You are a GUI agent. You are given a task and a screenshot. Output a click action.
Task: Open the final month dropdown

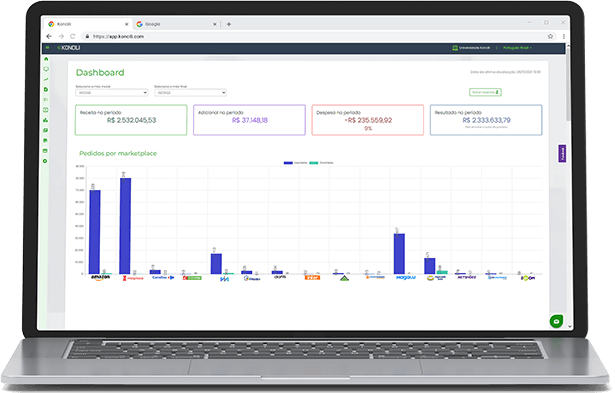(190, 93)
